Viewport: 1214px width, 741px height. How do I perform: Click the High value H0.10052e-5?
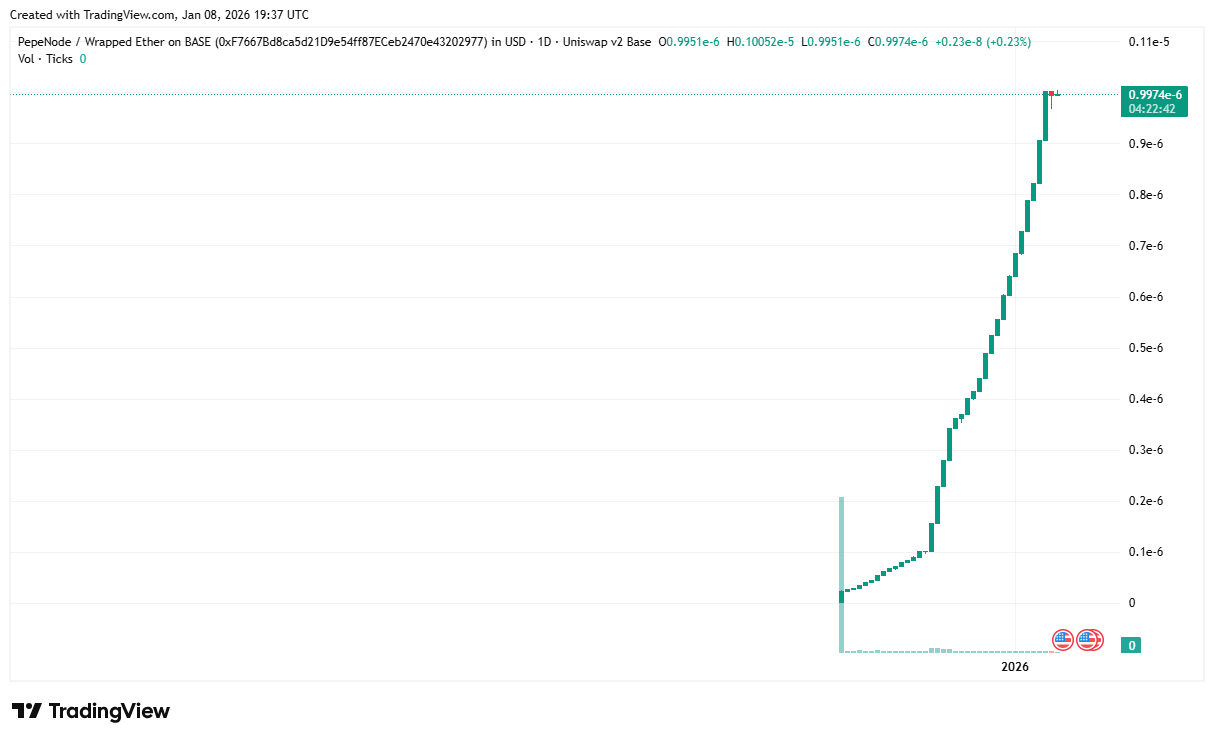761,42
